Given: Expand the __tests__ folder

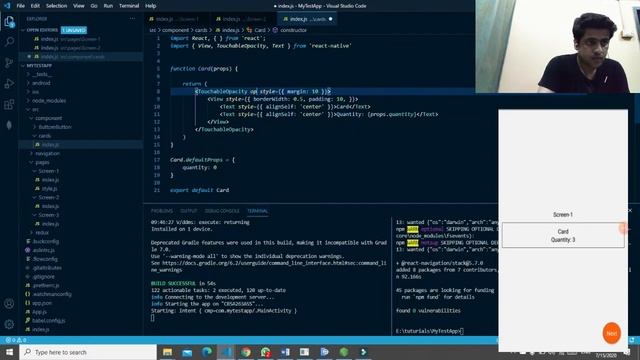Looking at the screenshot, I should (42, 74).
